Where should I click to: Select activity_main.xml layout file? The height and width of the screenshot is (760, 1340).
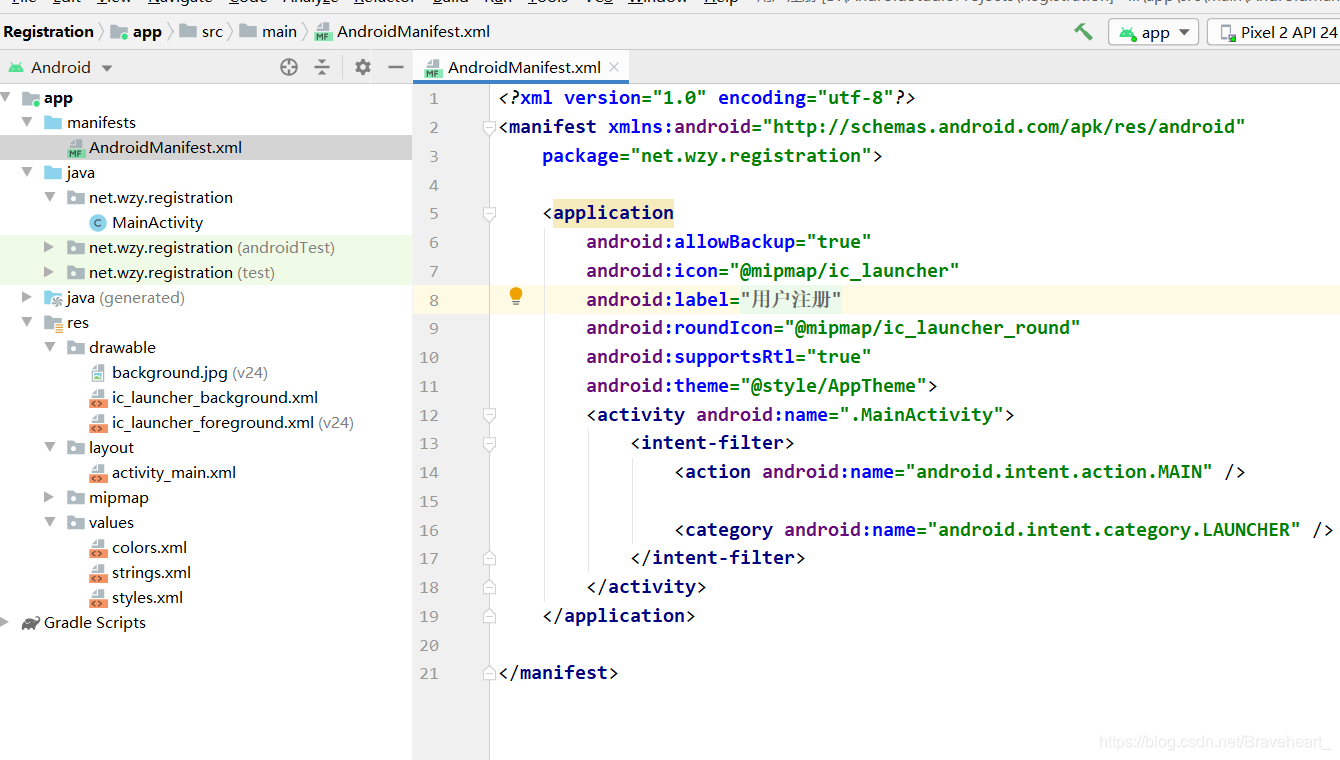click(174, 473)
